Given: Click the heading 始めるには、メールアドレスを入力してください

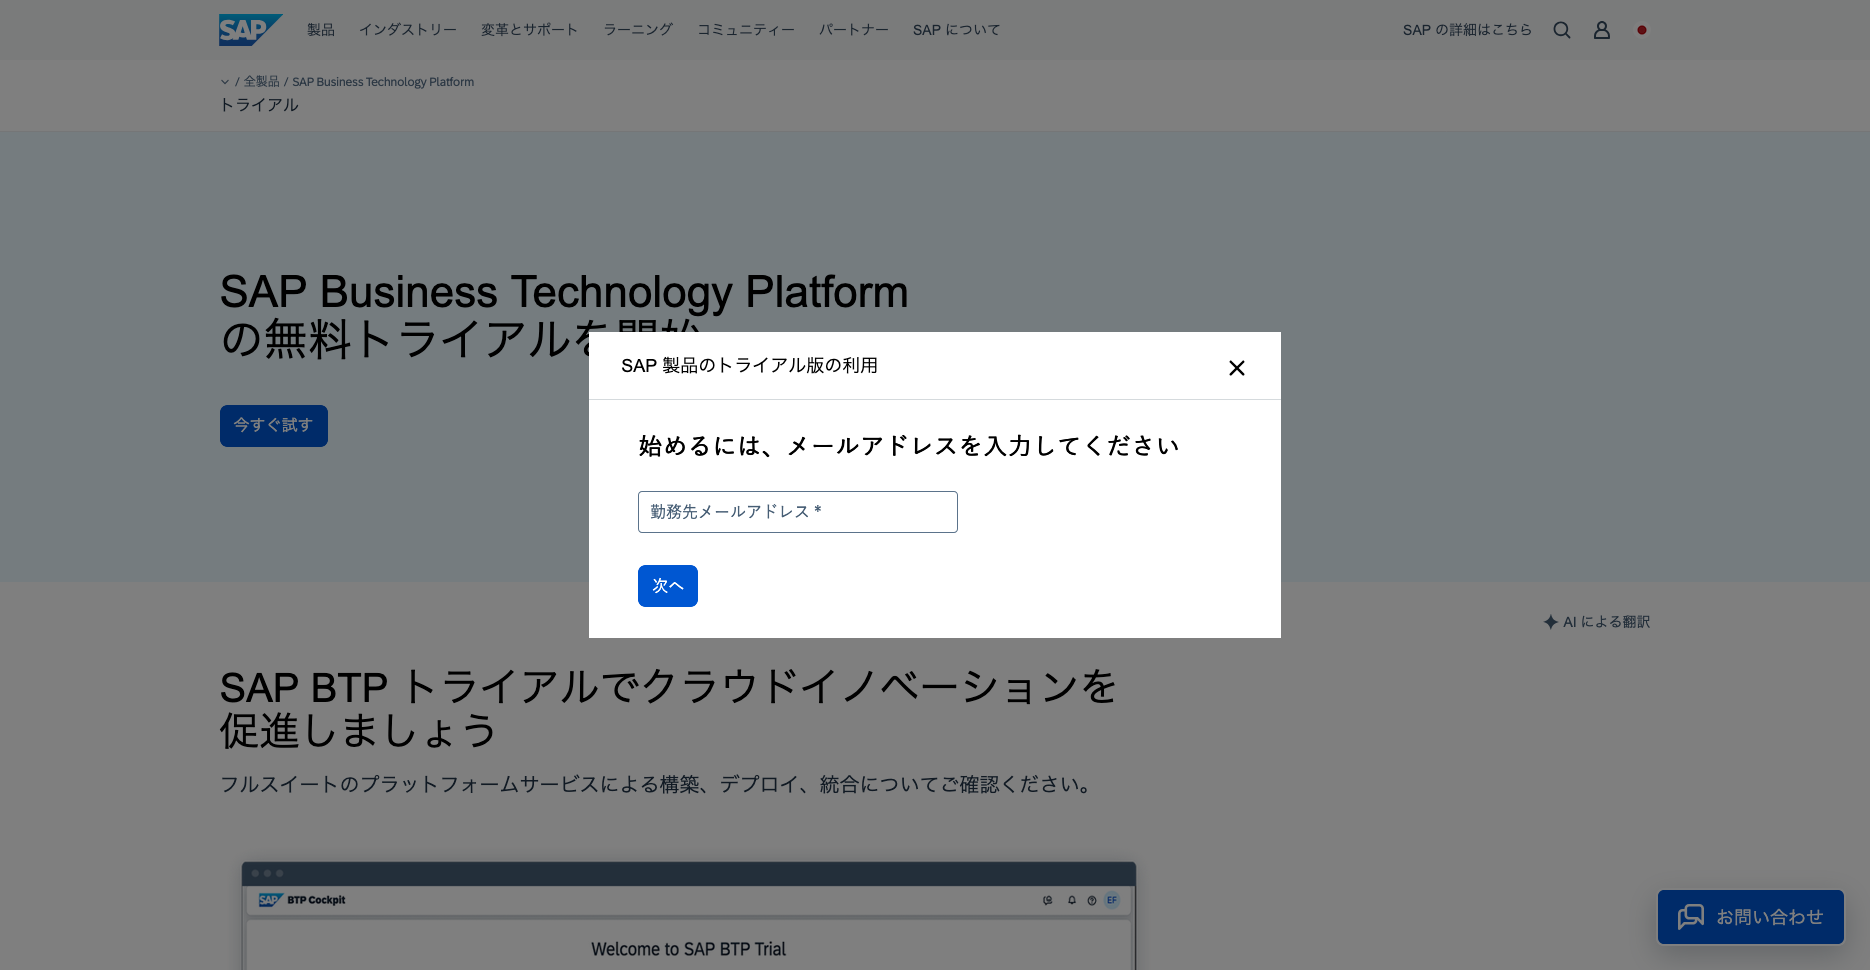Looking at the screenshot, I should (x=909, y=446).
